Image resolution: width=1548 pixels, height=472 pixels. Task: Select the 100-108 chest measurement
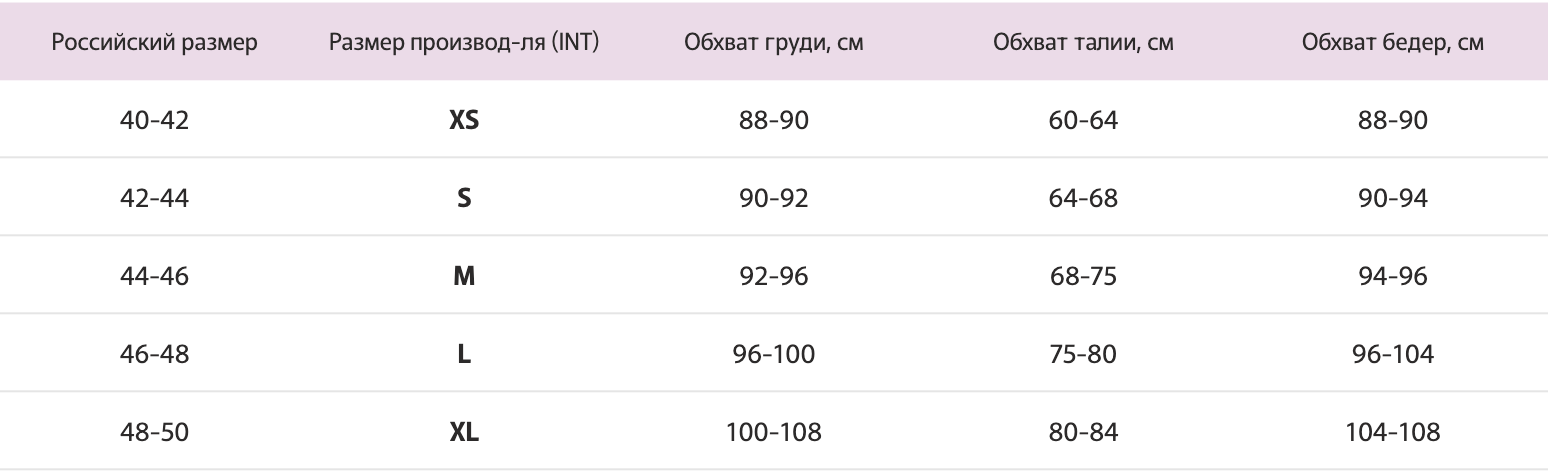tap(774, 432)
